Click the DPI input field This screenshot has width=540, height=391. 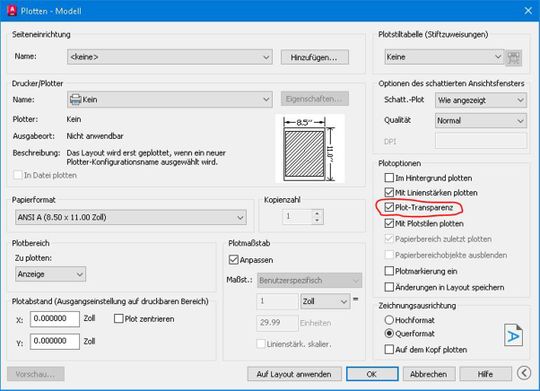coord(481,141)
